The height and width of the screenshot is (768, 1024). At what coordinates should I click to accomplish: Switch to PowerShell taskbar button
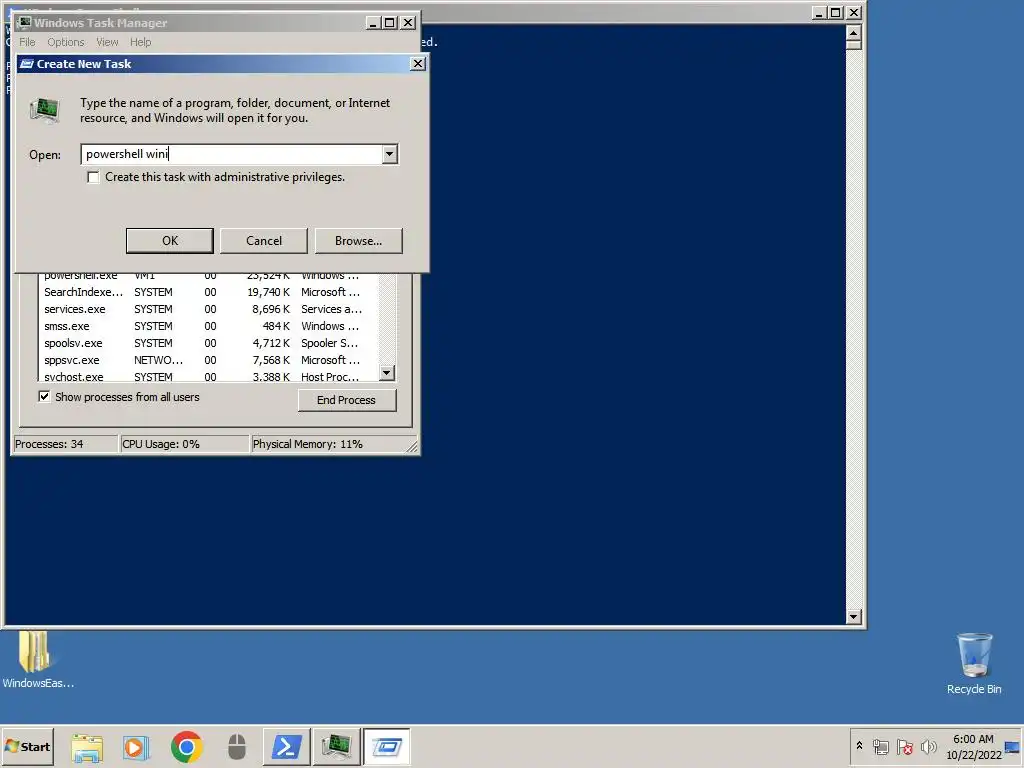pyautogui.click(x=287, y=746)
